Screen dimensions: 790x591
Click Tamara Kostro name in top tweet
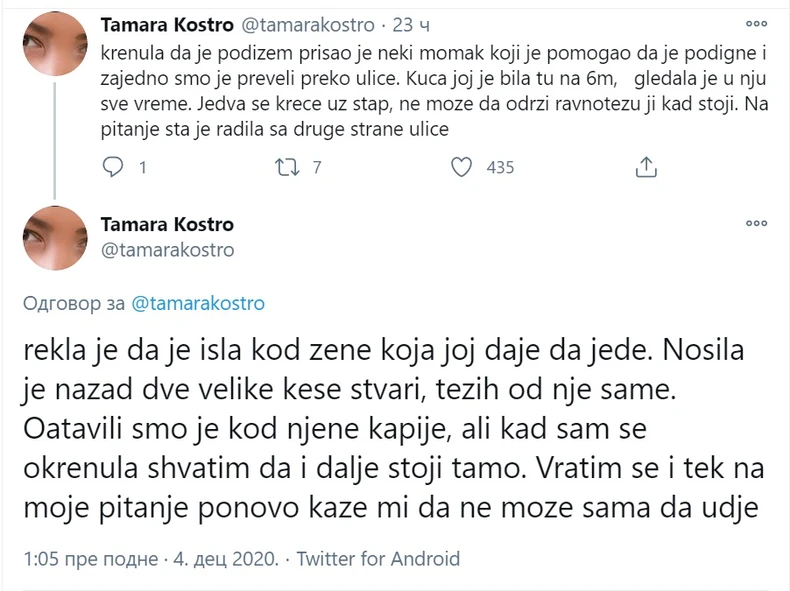(164, 24)
